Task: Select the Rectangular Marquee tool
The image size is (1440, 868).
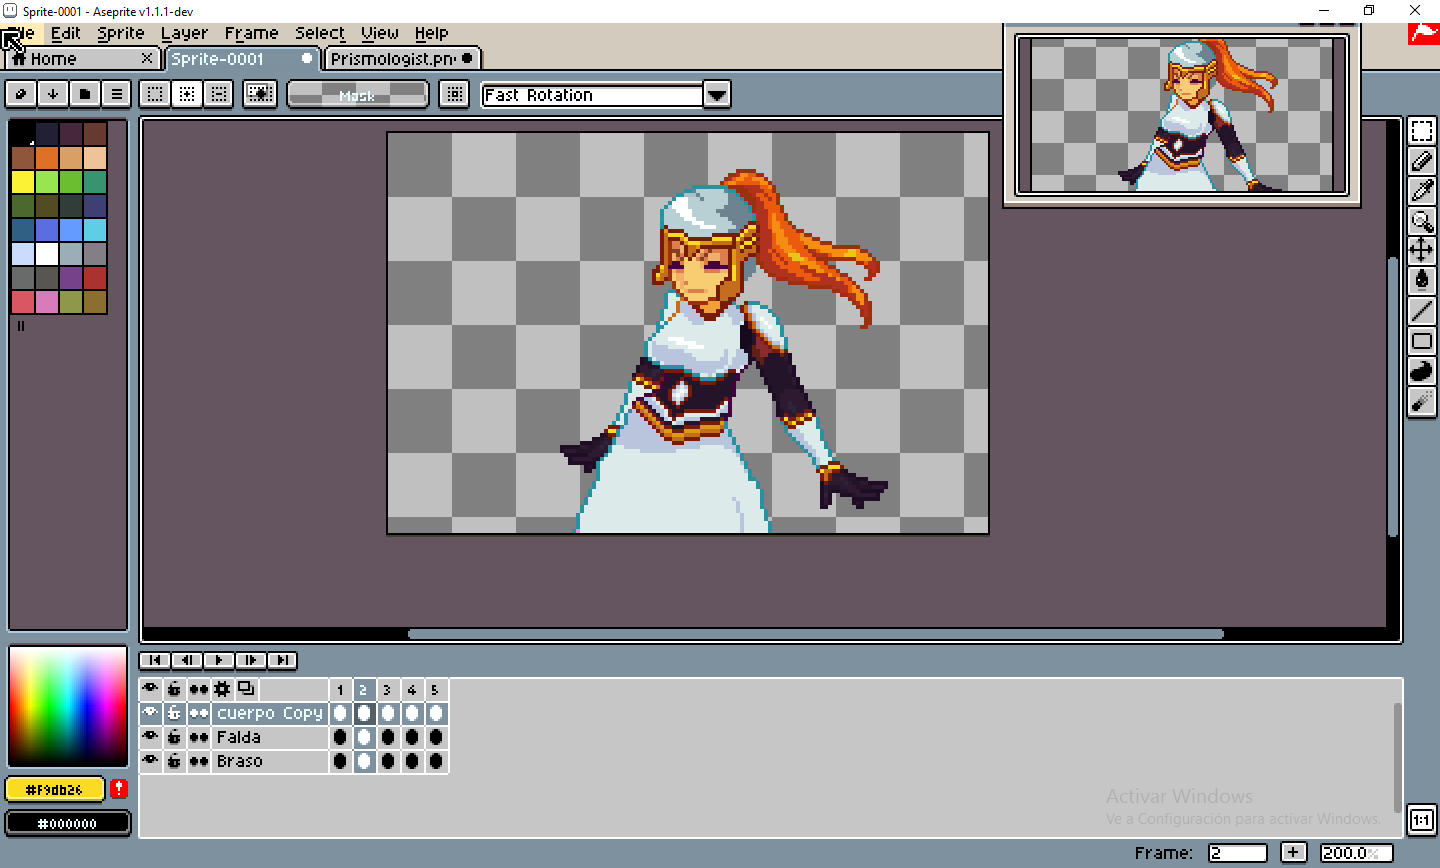Action: point(1421,131)
